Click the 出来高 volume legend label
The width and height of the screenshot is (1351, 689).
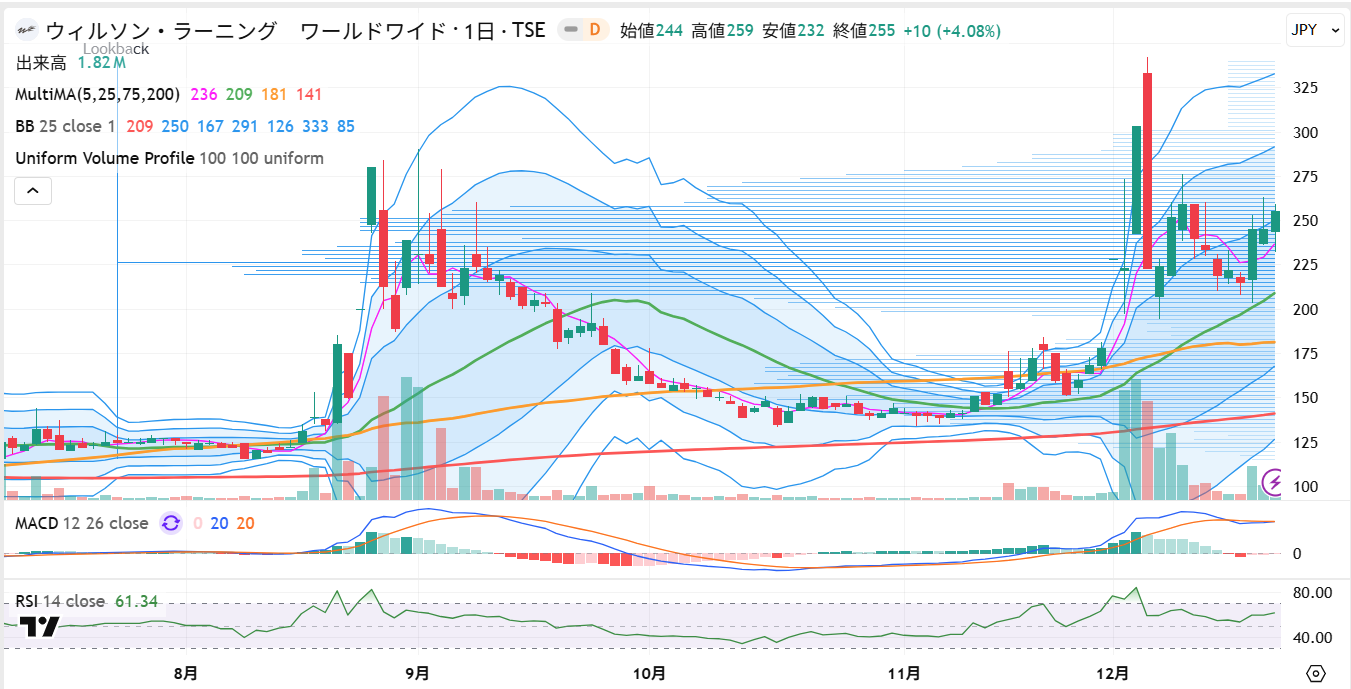[41, 63]
